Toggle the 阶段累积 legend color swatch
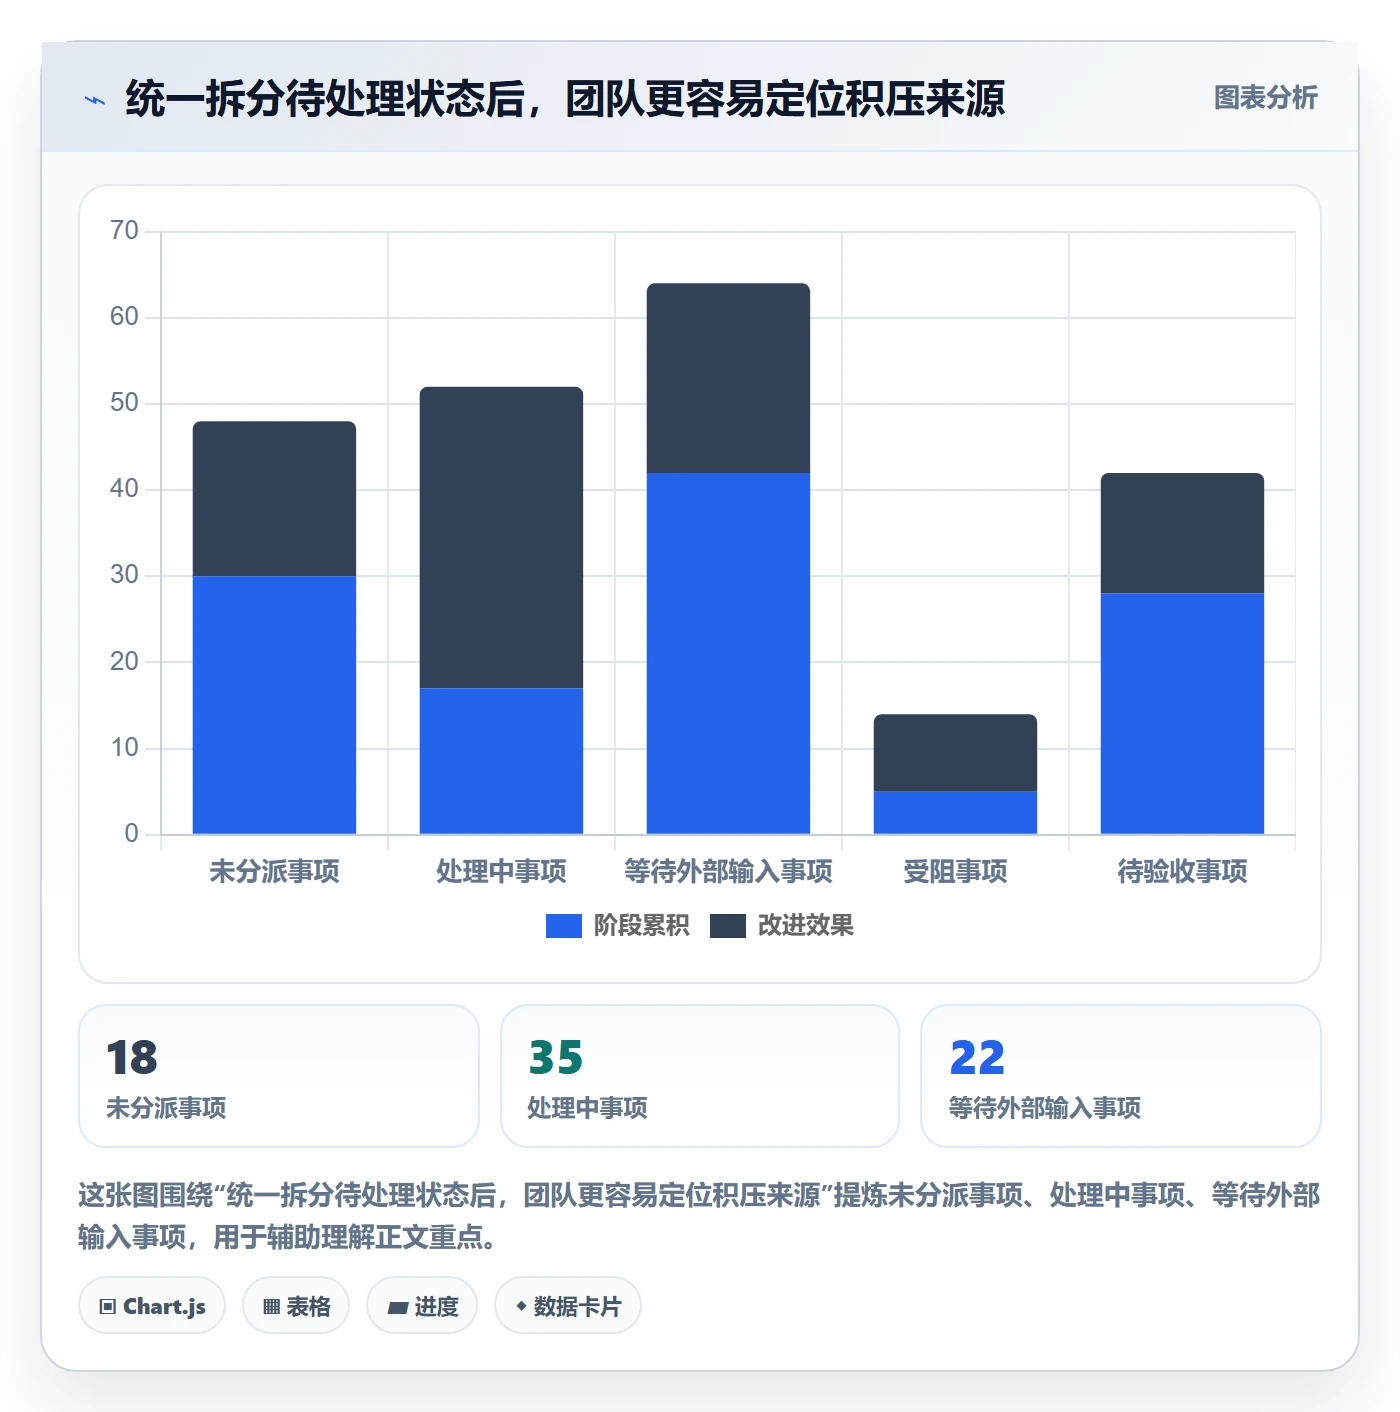This screenshot has height=1412, width=1400. click(563, 926)
